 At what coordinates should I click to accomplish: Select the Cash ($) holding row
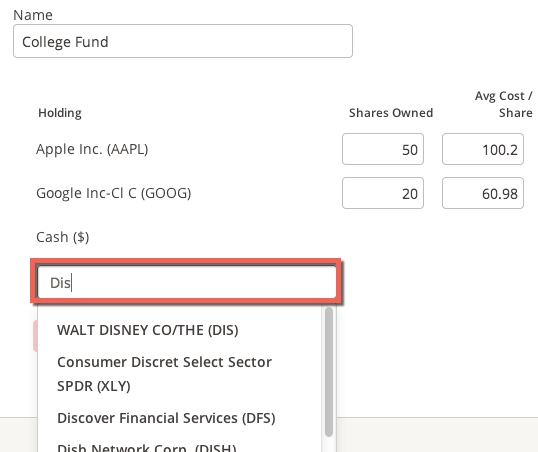tap(62, 237)
